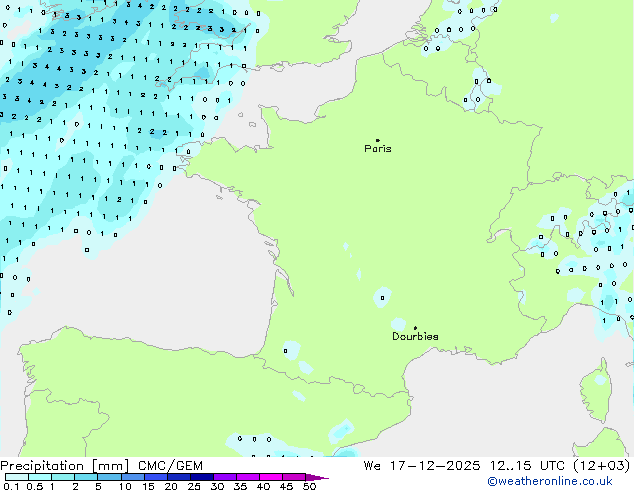
Task: Pick the 20–25 mm legend color swatch
Action: tap(179, 477)
